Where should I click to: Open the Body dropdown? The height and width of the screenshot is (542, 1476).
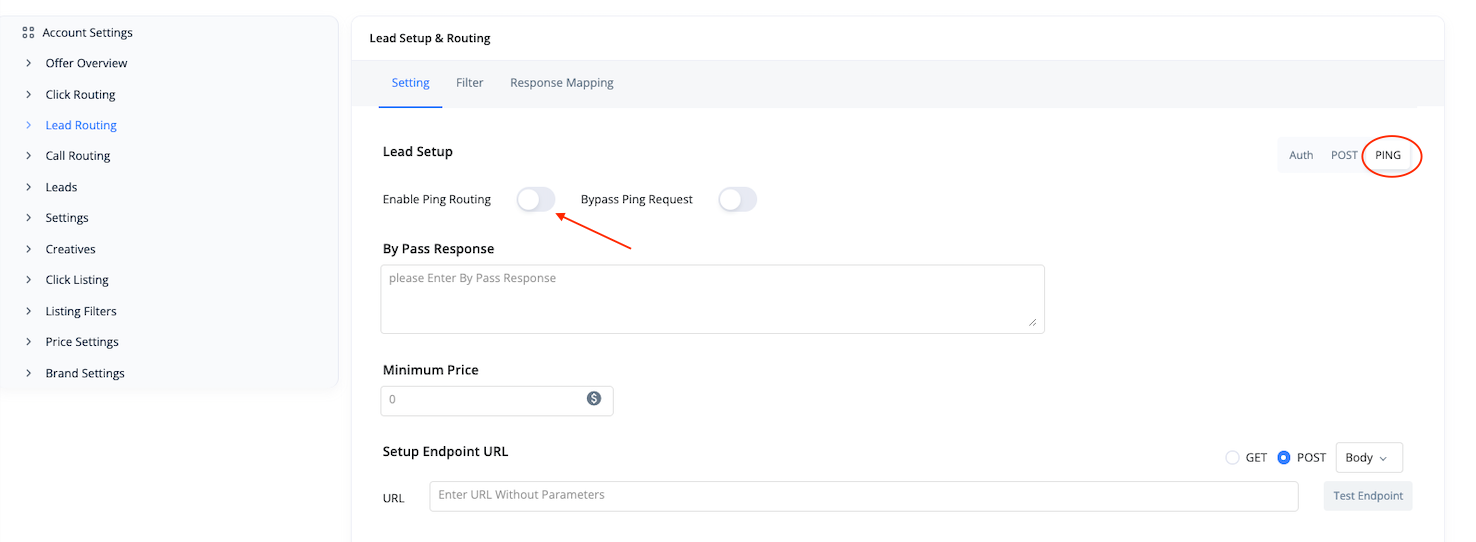(1368, 458)
